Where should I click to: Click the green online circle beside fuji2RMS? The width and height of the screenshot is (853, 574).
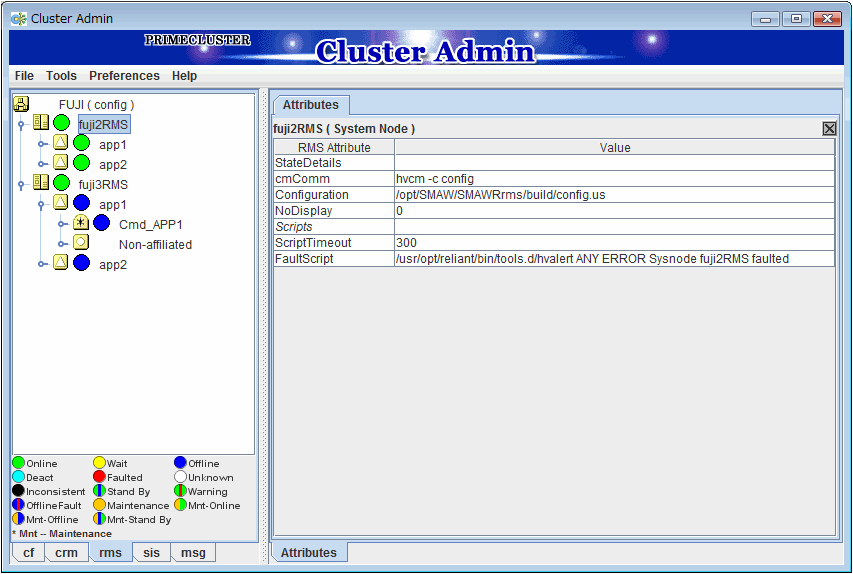(x=61, y=123)
